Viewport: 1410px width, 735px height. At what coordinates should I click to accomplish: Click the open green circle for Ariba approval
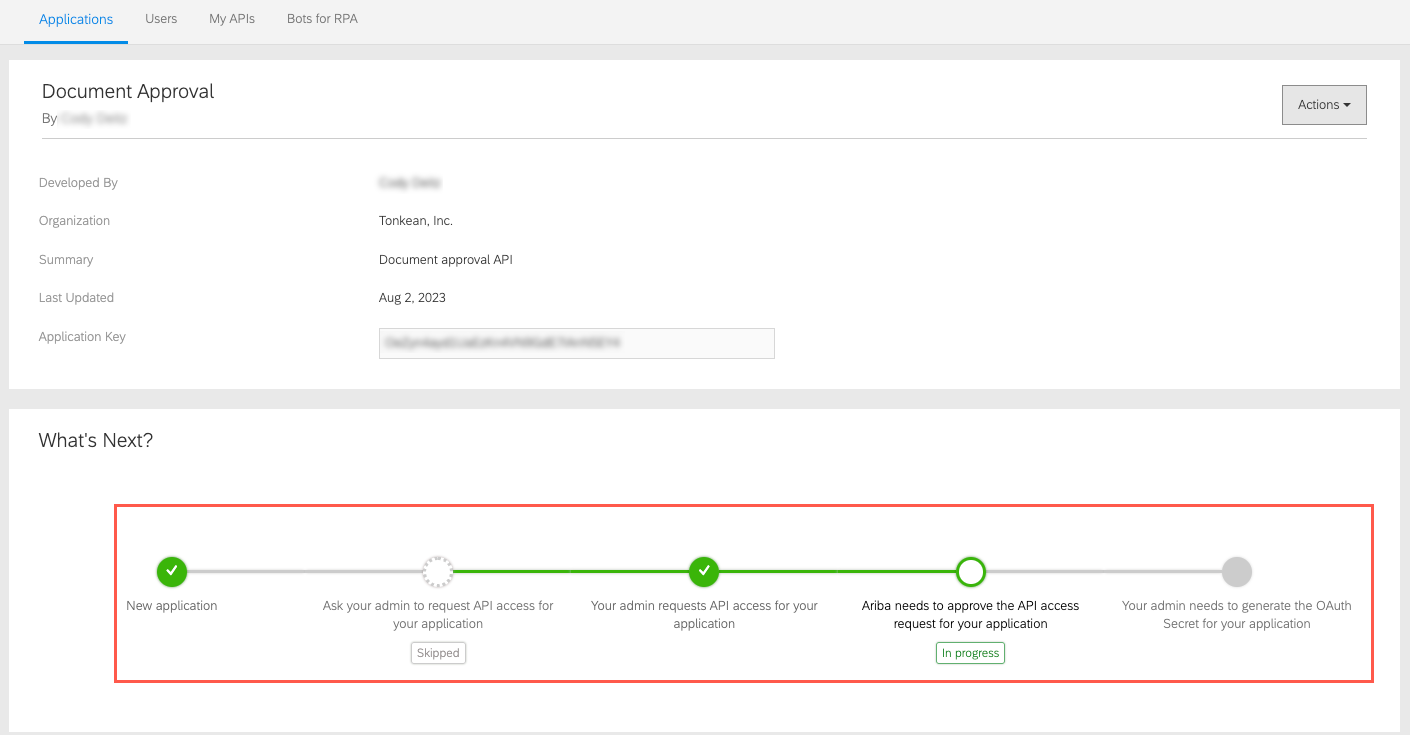point(970,572)
